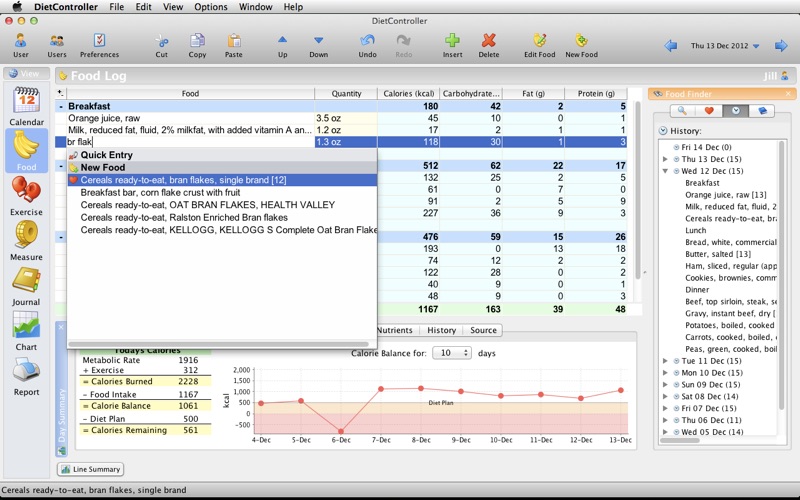Image resolution: width=800 pixels, height=500 pixels.
Task: Expand the Sat 08 Dec history node
Action: coord(665,396)
